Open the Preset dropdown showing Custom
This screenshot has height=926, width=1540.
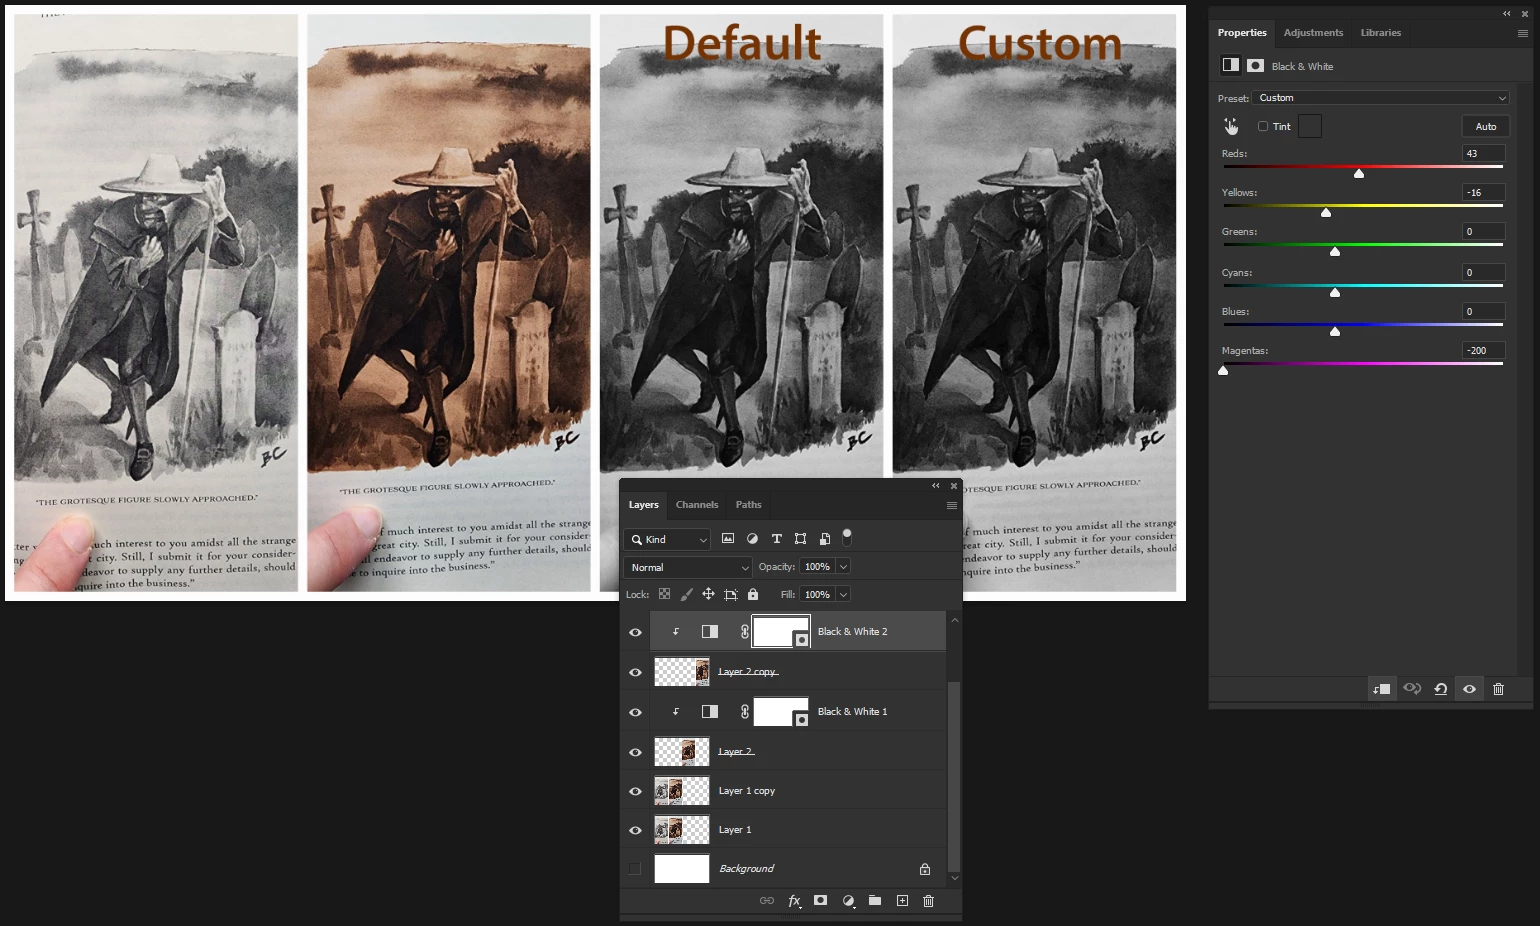pyautogui.click(x=1380, y=98)
